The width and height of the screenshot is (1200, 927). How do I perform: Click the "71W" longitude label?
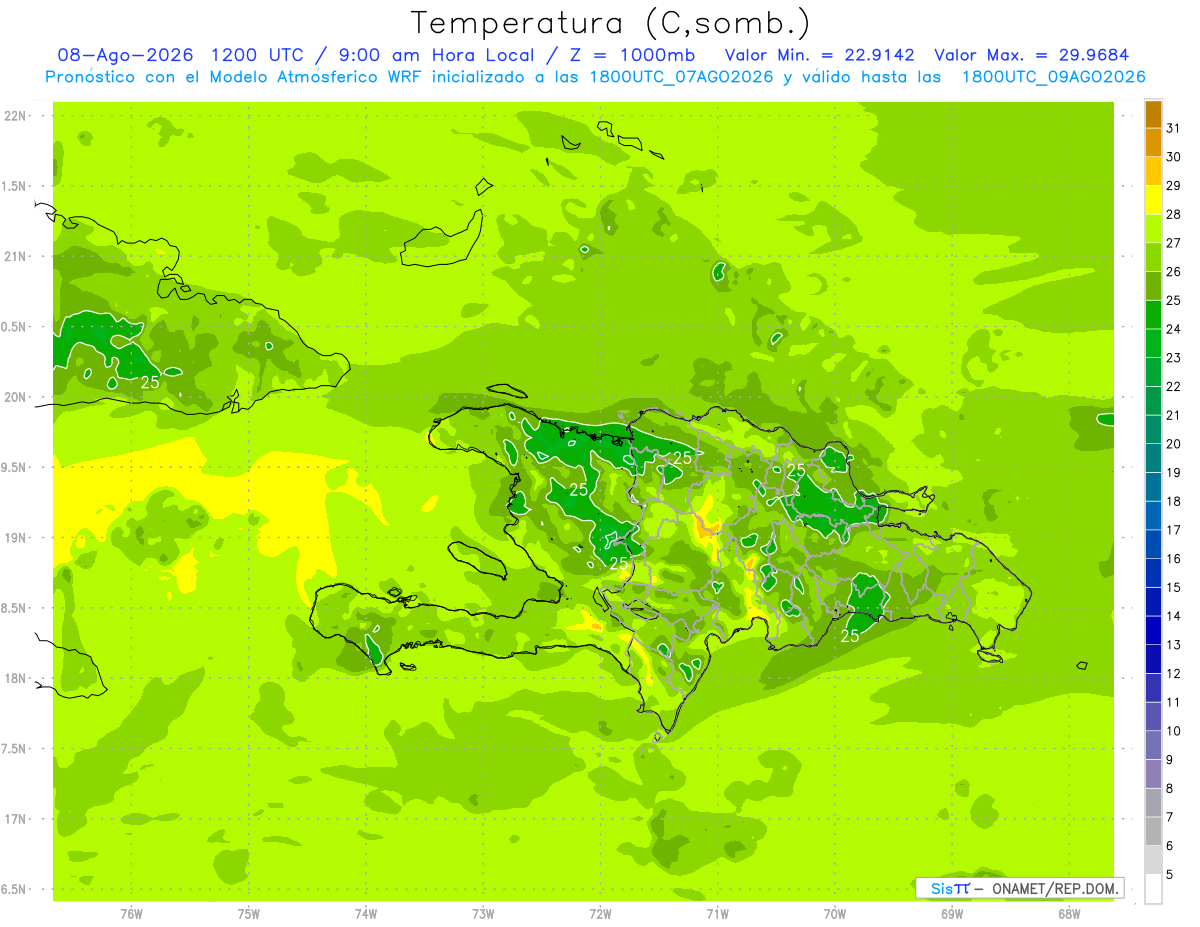[717, 914]
